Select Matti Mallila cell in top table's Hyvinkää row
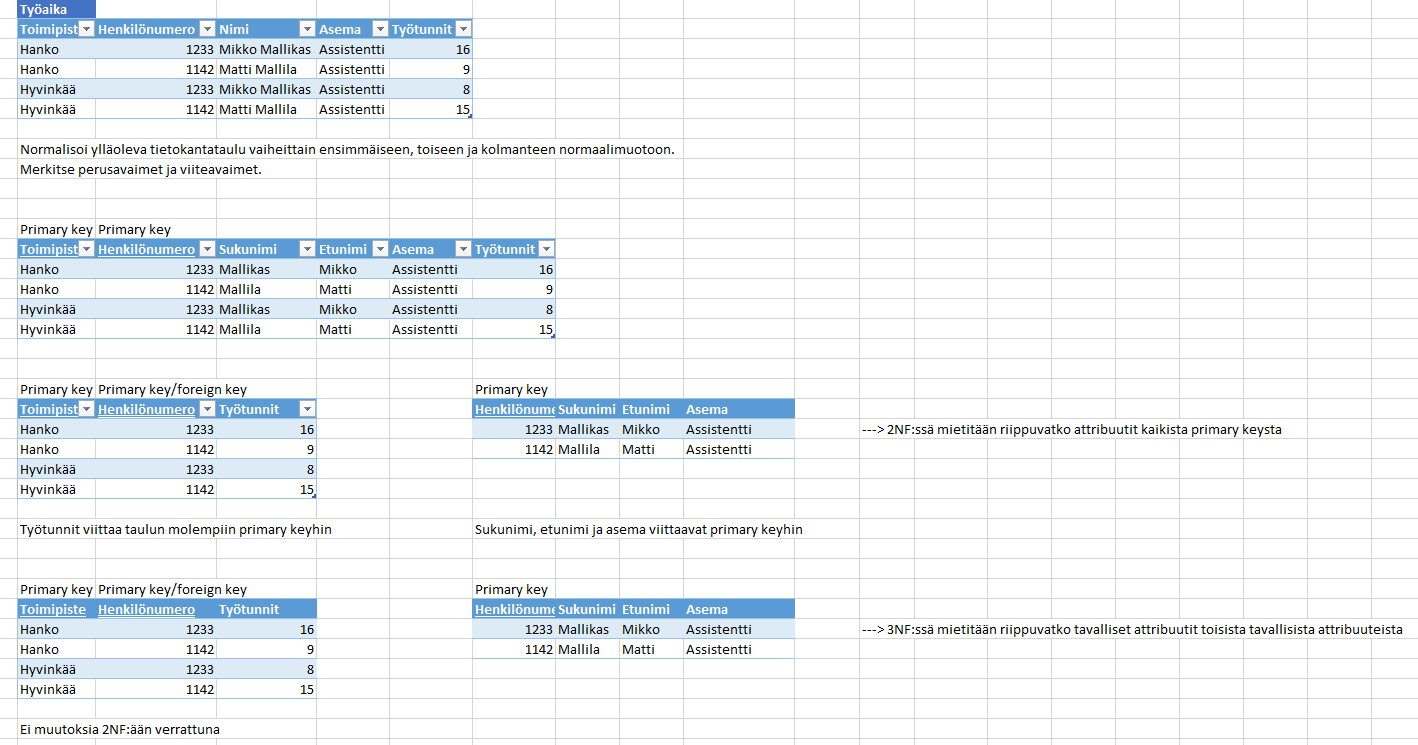1418x745 pixels. [258, 109]
